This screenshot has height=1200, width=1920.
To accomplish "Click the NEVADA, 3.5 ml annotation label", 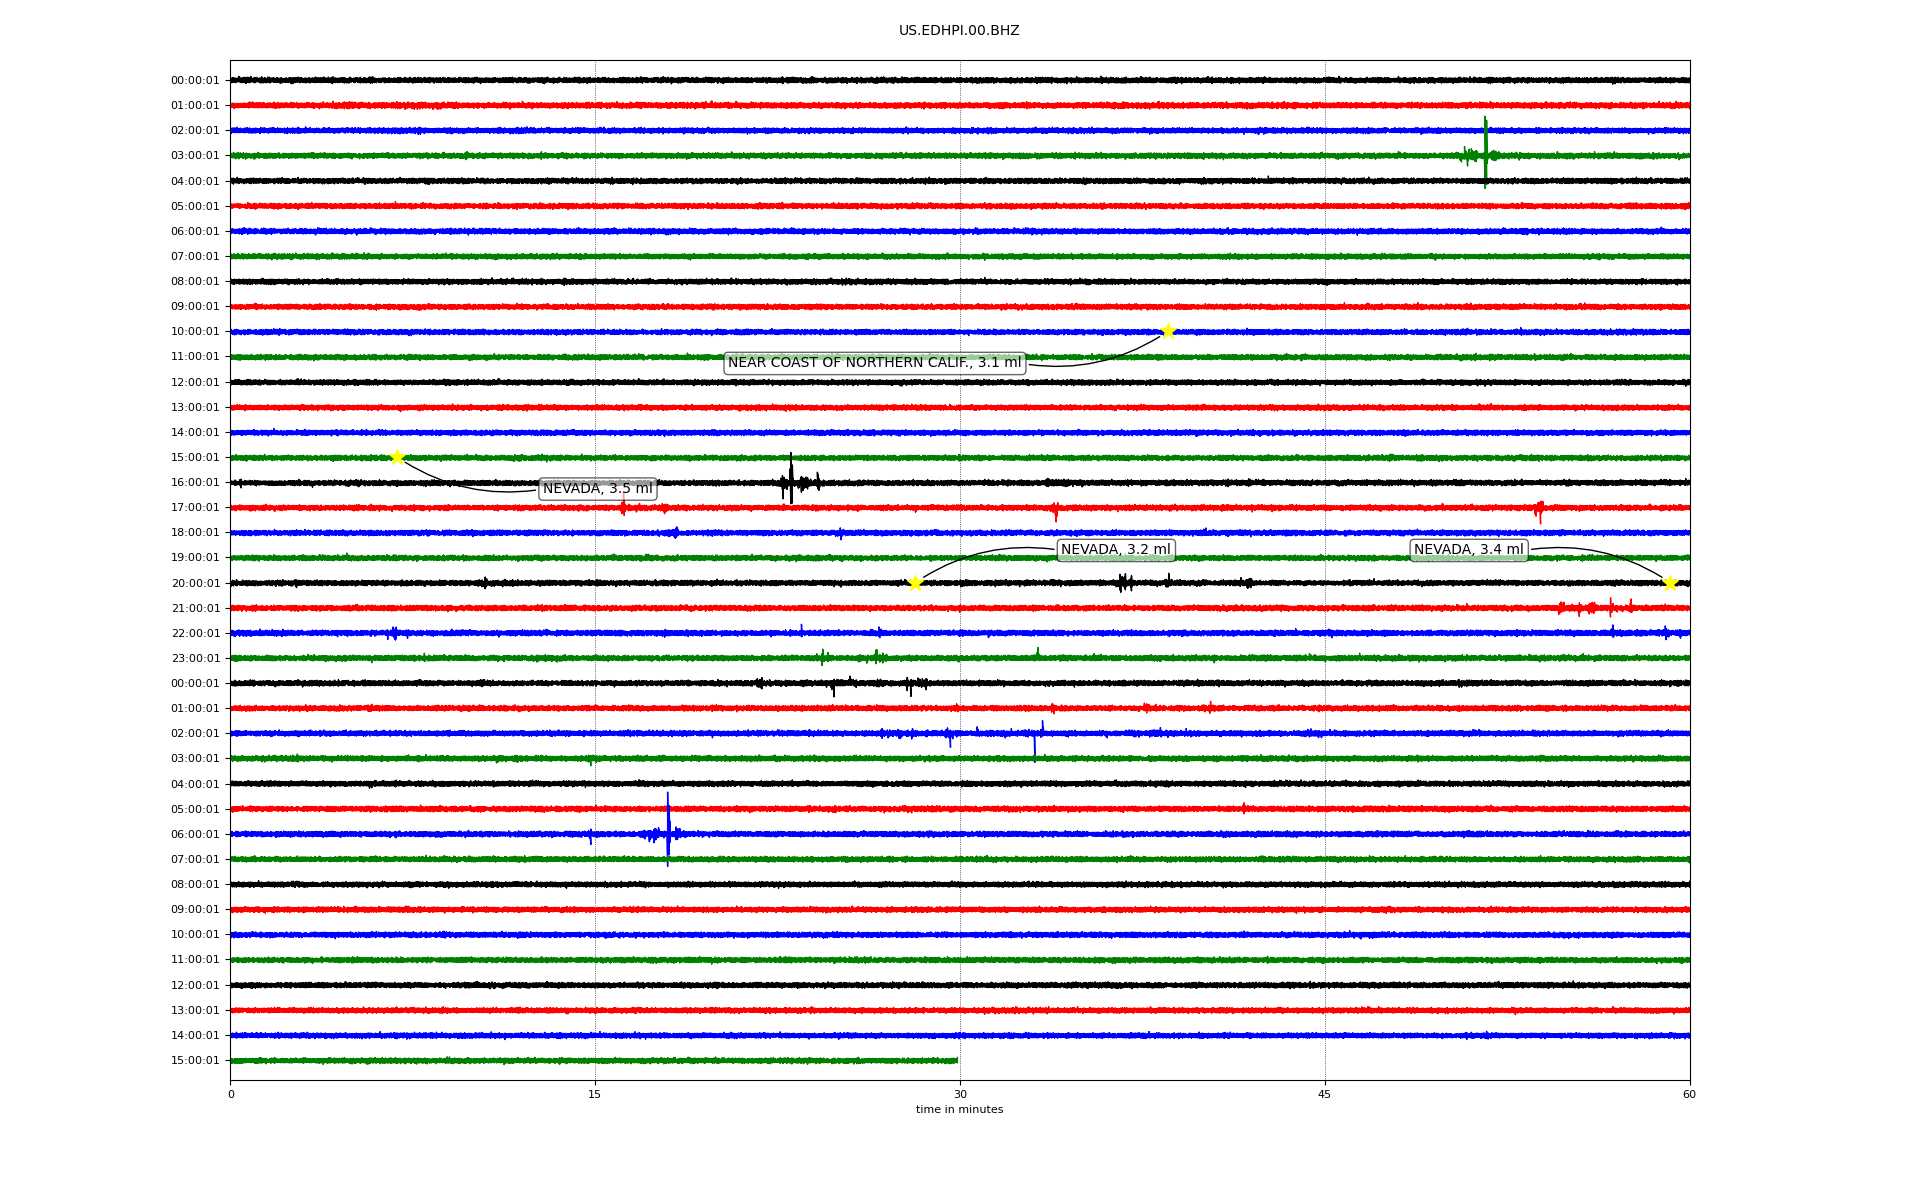I will 597,489.
